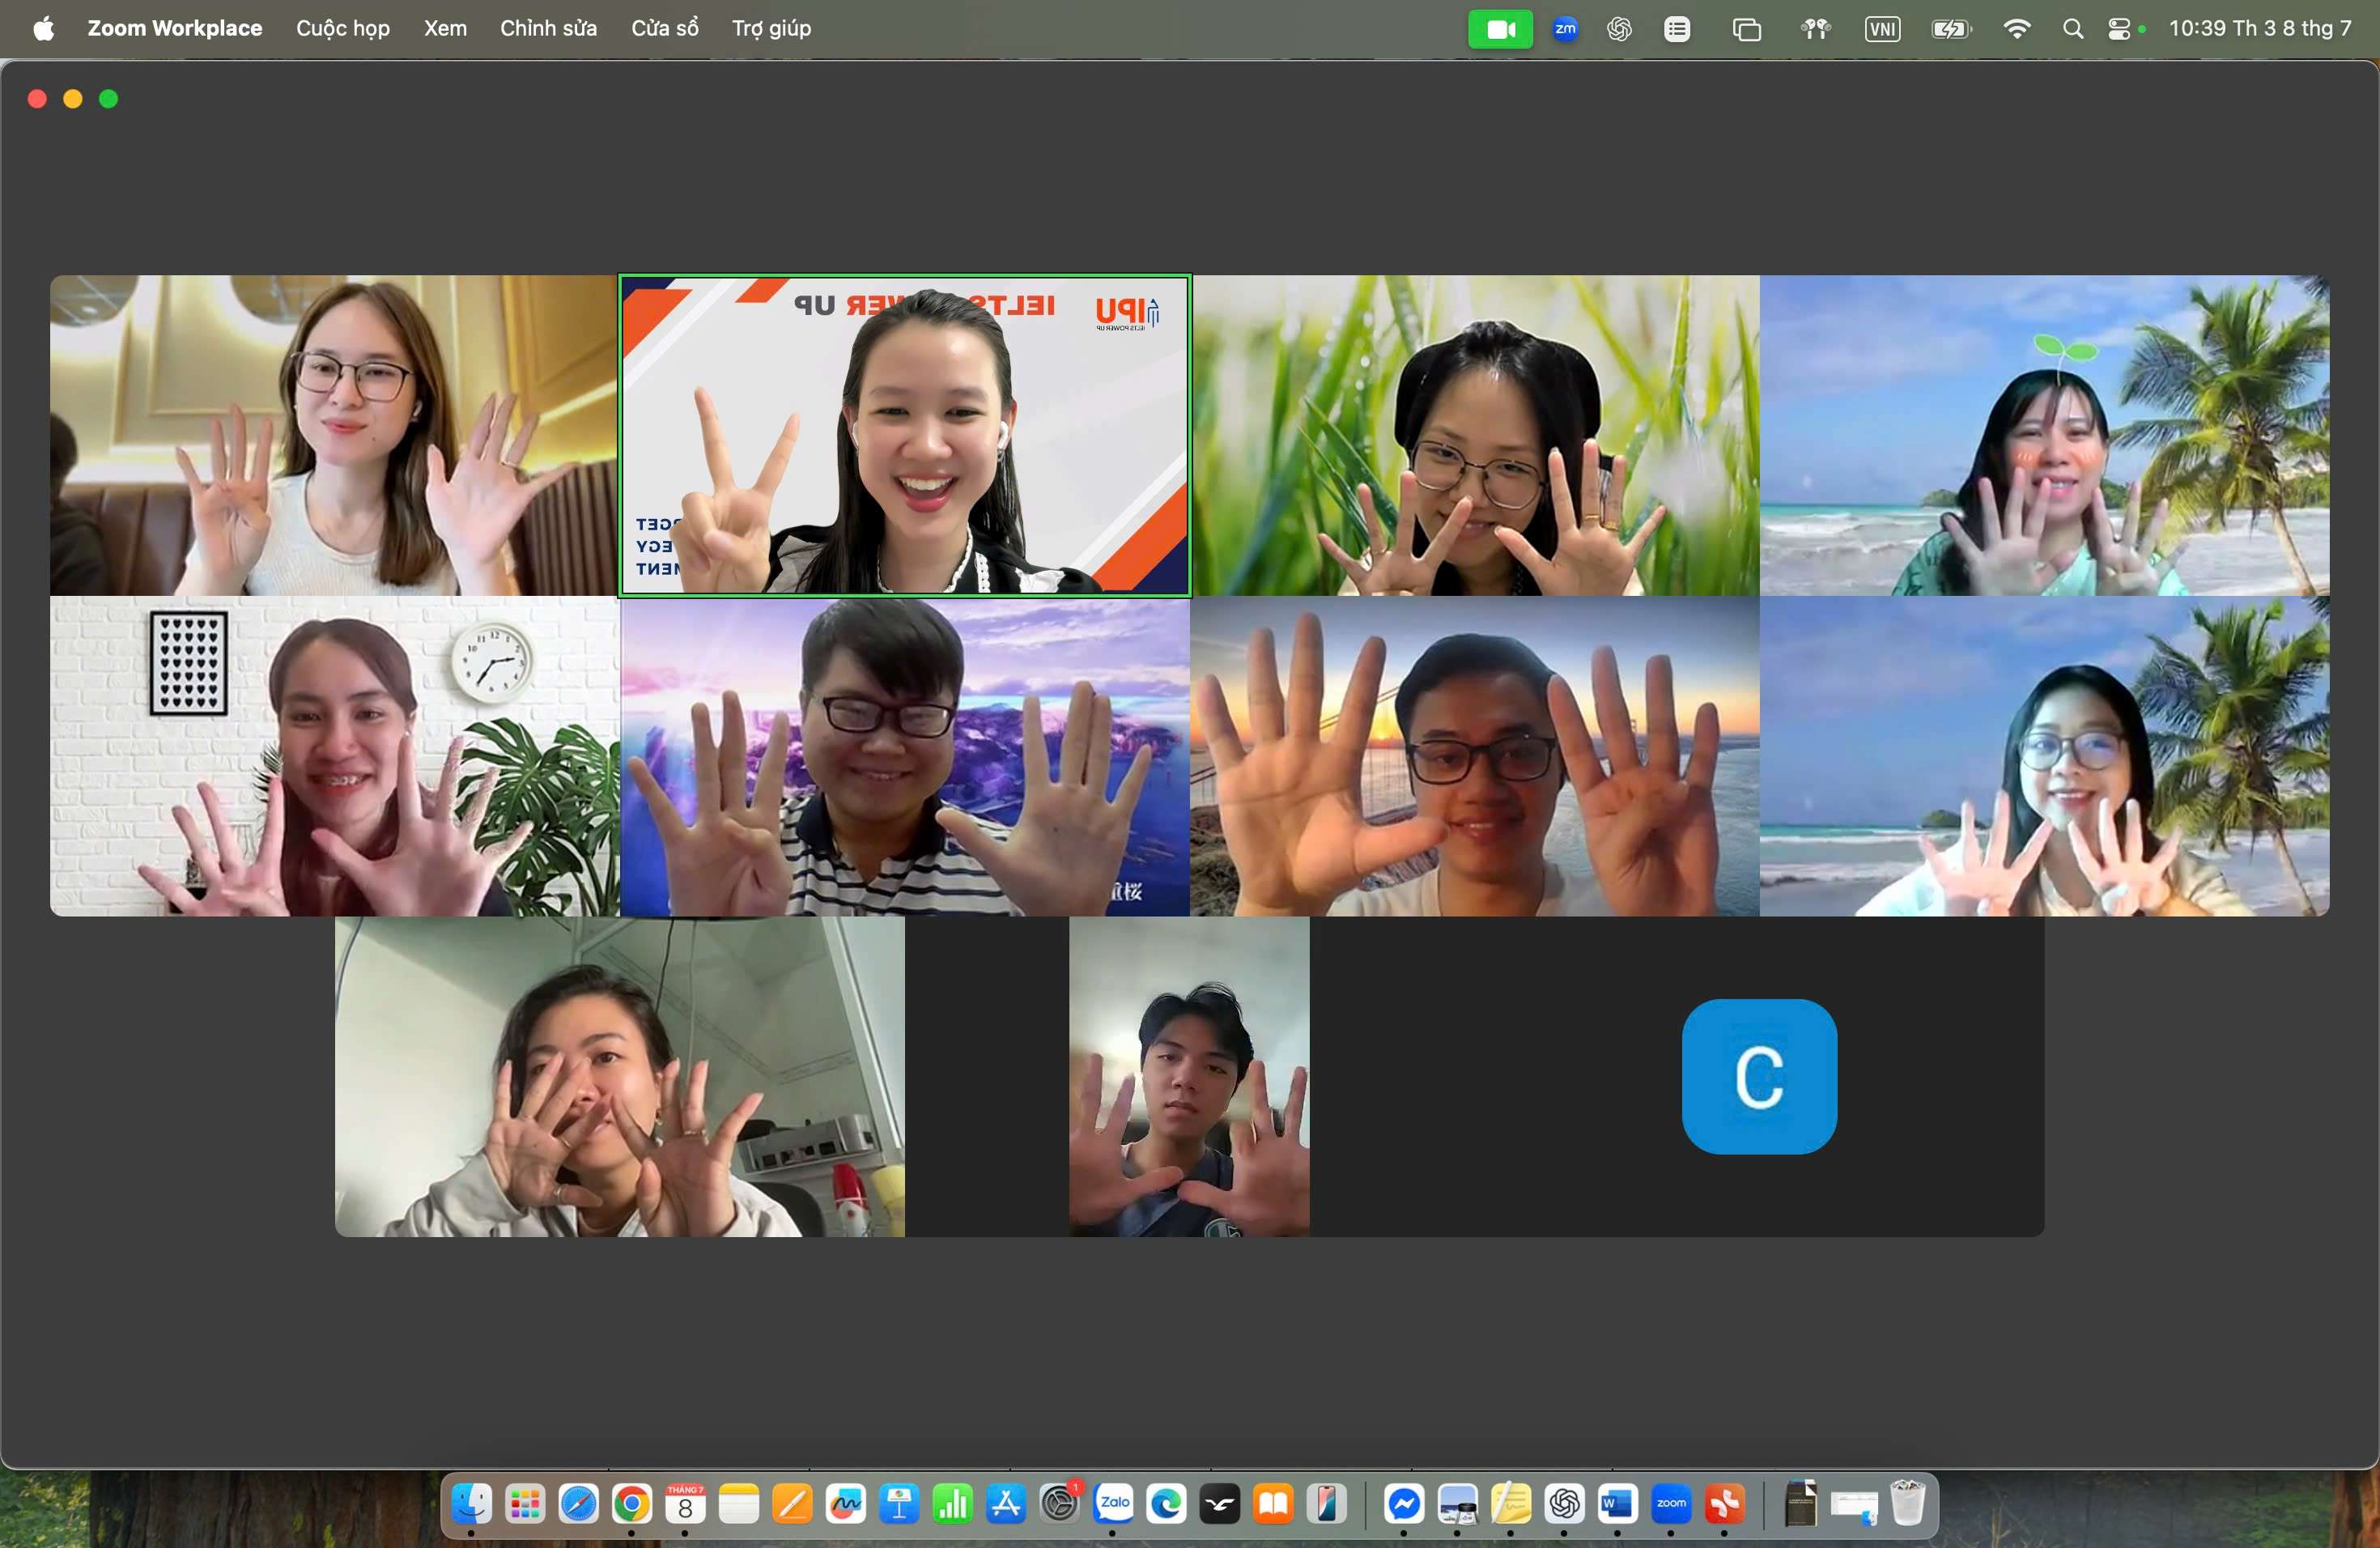Screen dimensions: 2380x1548
Task: Open Books app from the Dock
Action: pos(1273,1504)
